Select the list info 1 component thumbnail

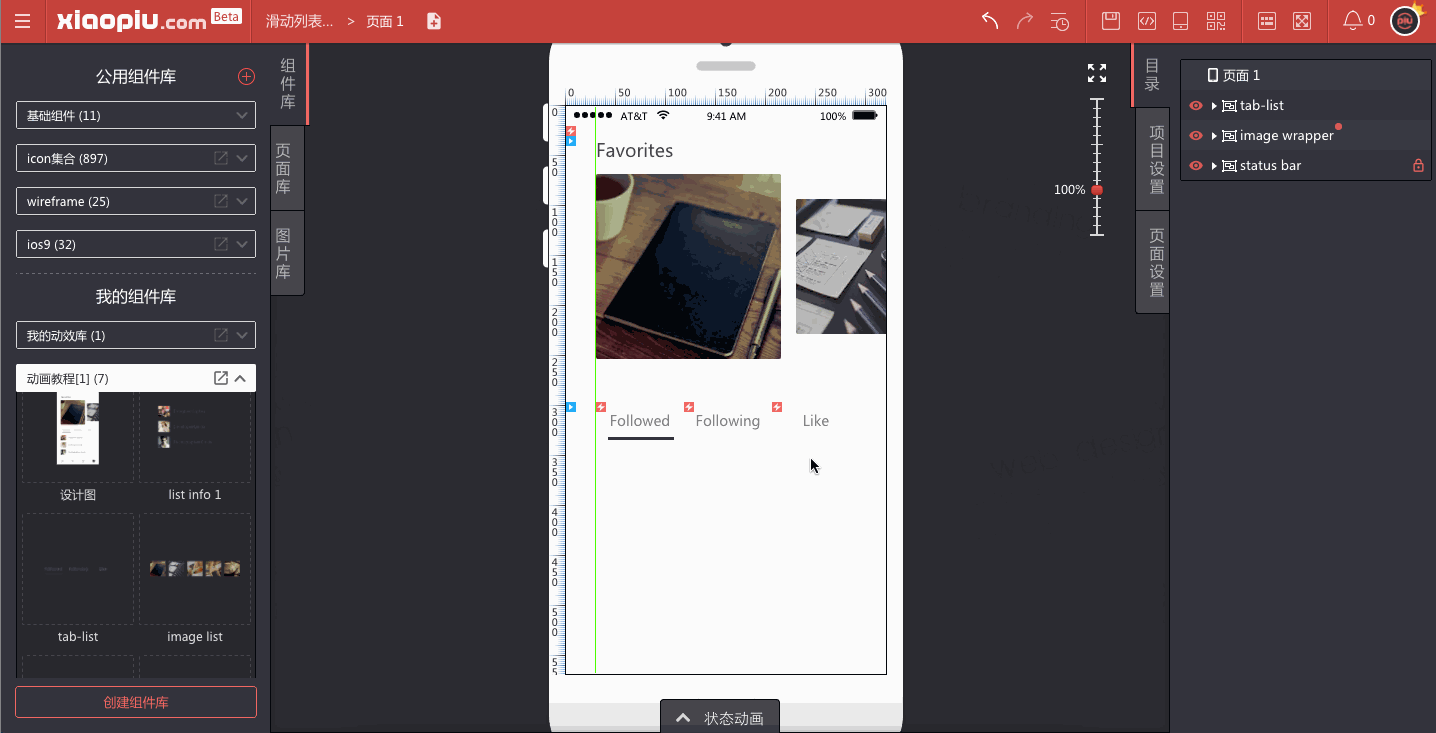point(195,437)
